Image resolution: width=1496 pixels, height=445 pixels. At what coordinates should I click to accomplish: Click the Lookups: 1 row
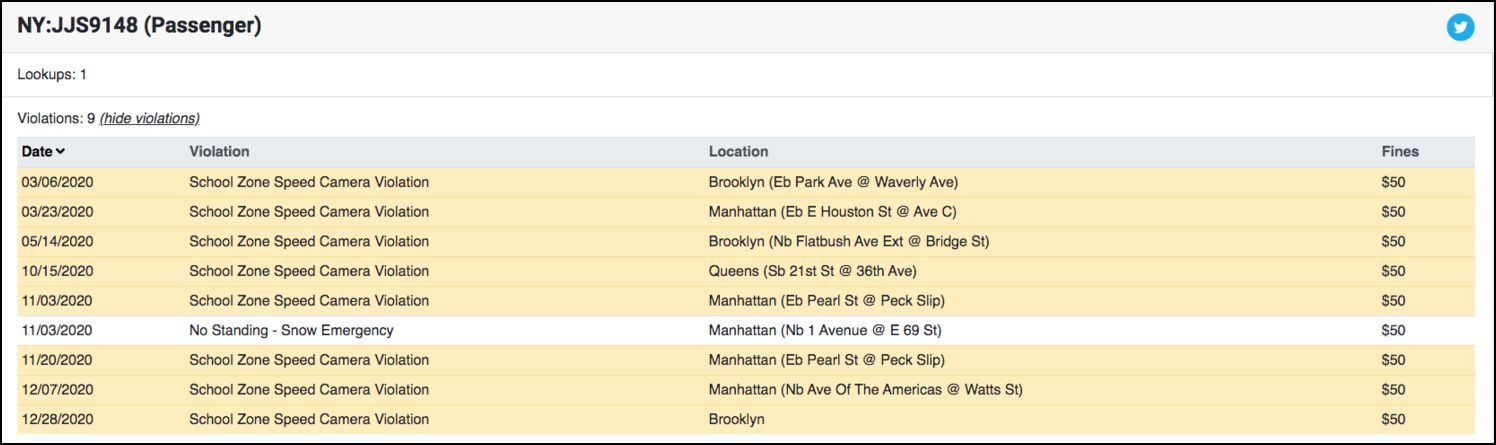[746, 75]
